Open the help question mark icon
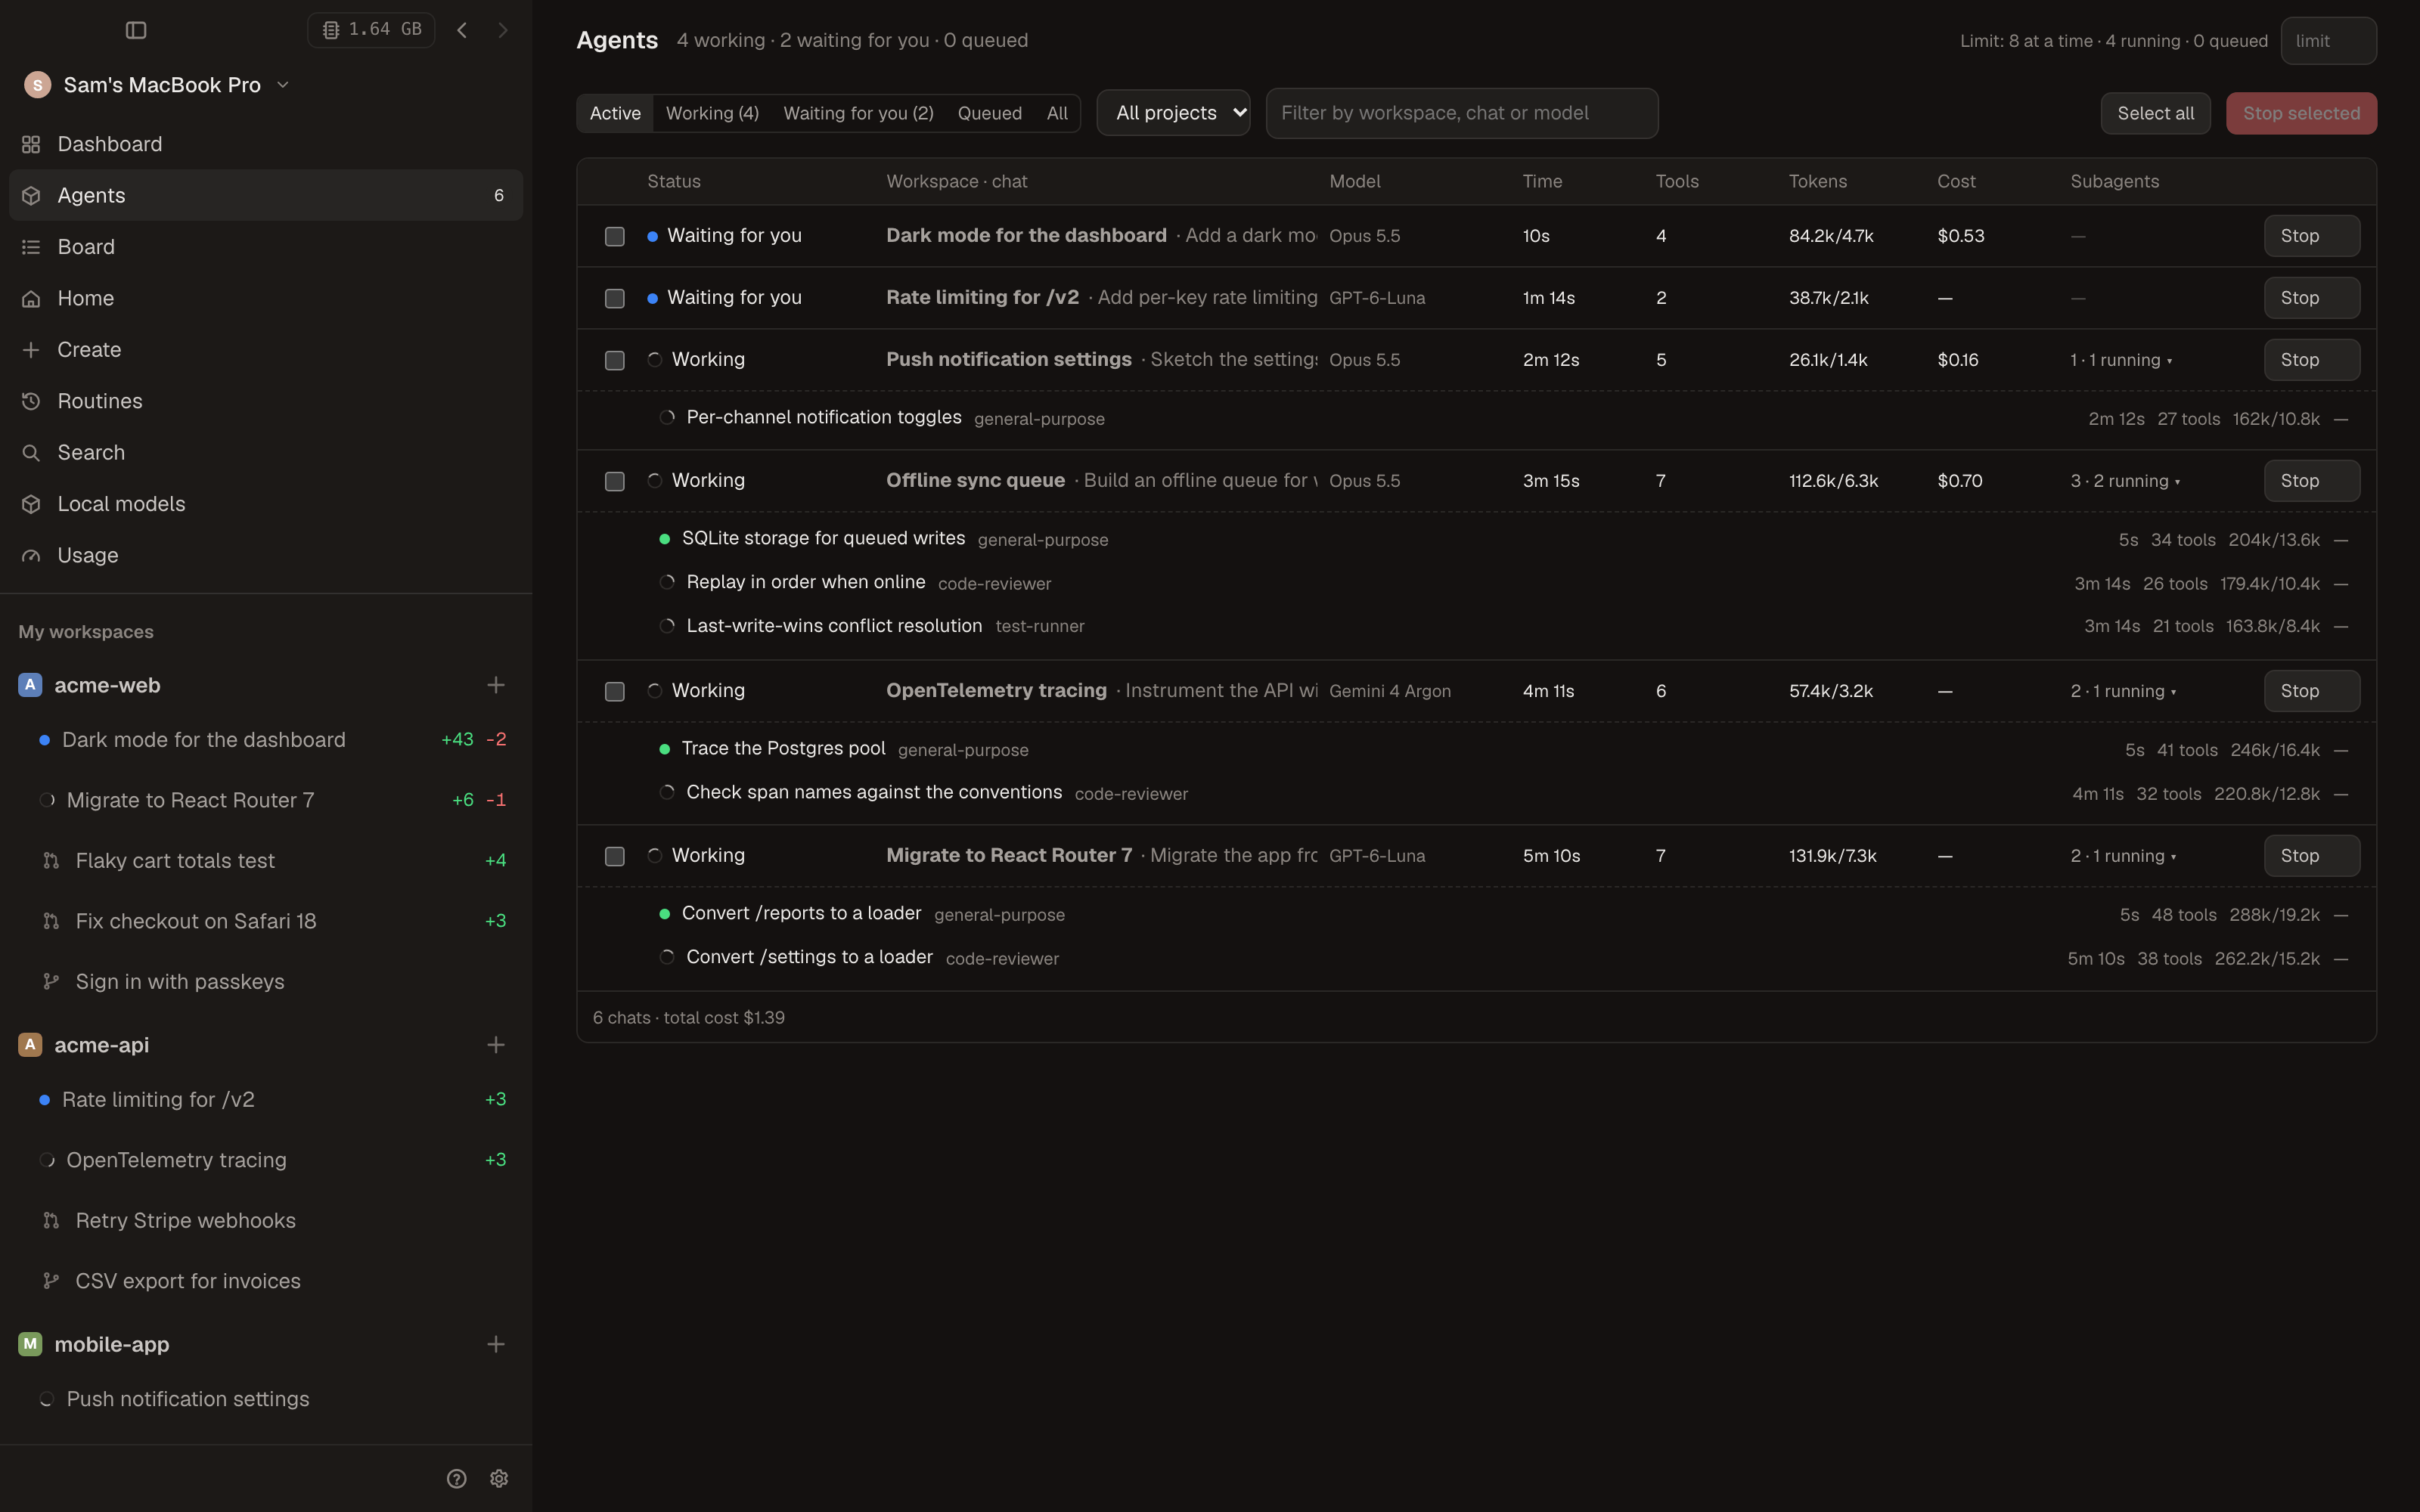 click(457, 1478)
